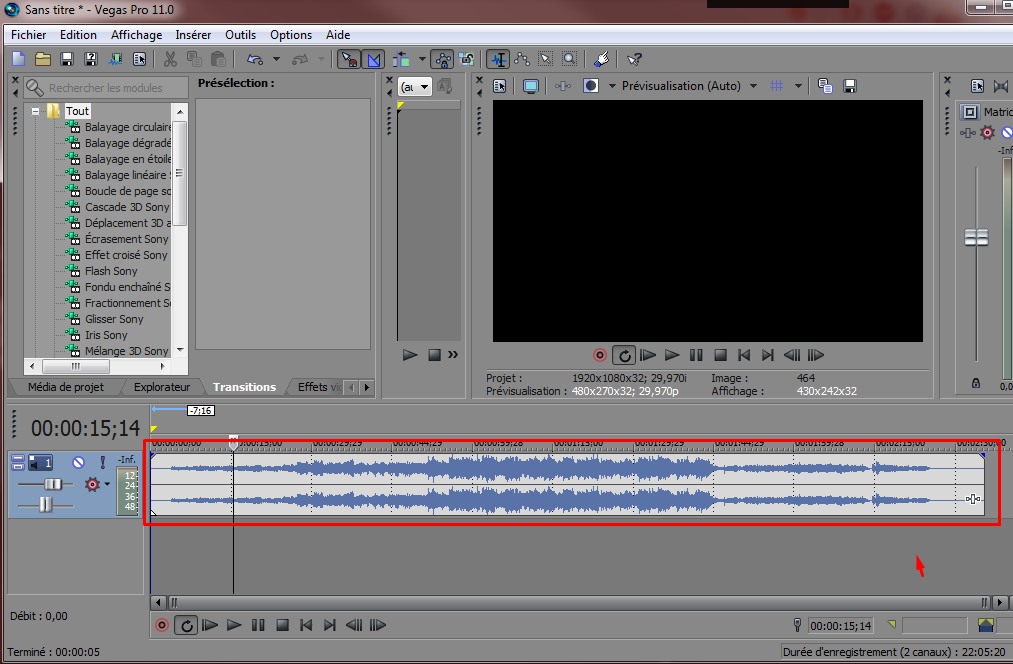Open the Outils menu
Screen dimensions: 1013x664
pos(240,35)
